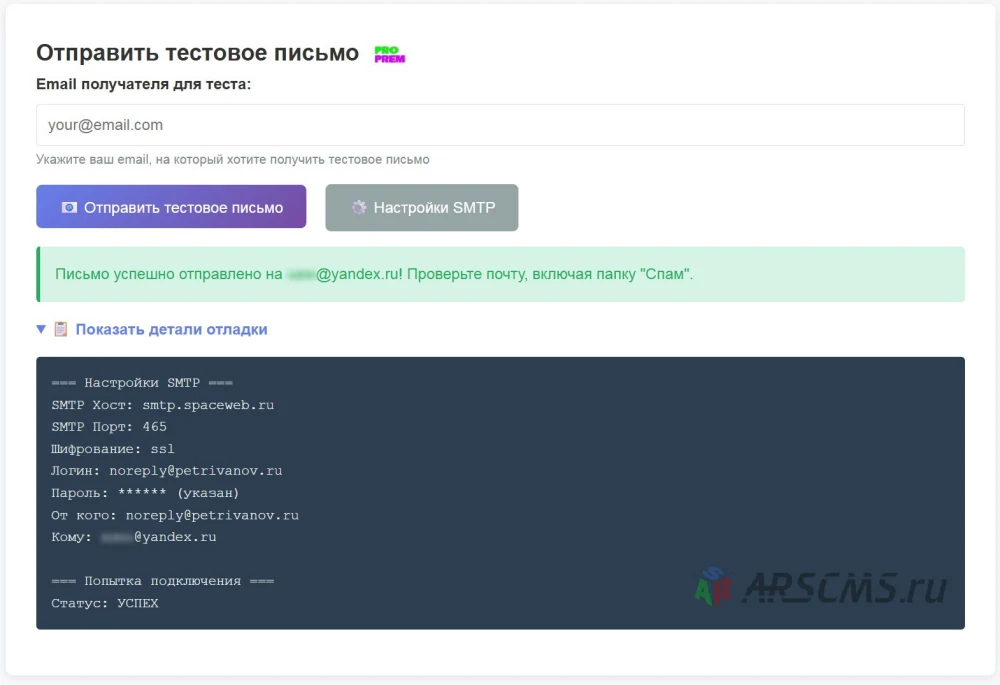The image size is (1000, 685).
Task: Click the line 'Шифрование: ssl'
Action: coord(113,449)
